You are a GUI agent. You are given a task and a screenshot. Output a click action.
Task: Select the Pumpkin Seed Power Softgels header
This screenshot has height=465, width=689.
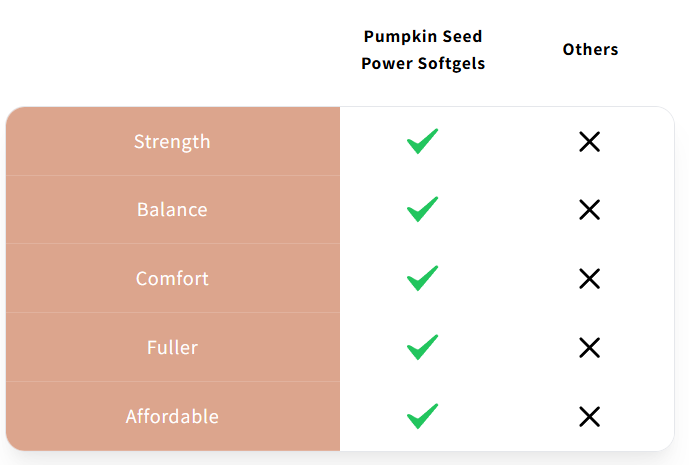[422, 50]
